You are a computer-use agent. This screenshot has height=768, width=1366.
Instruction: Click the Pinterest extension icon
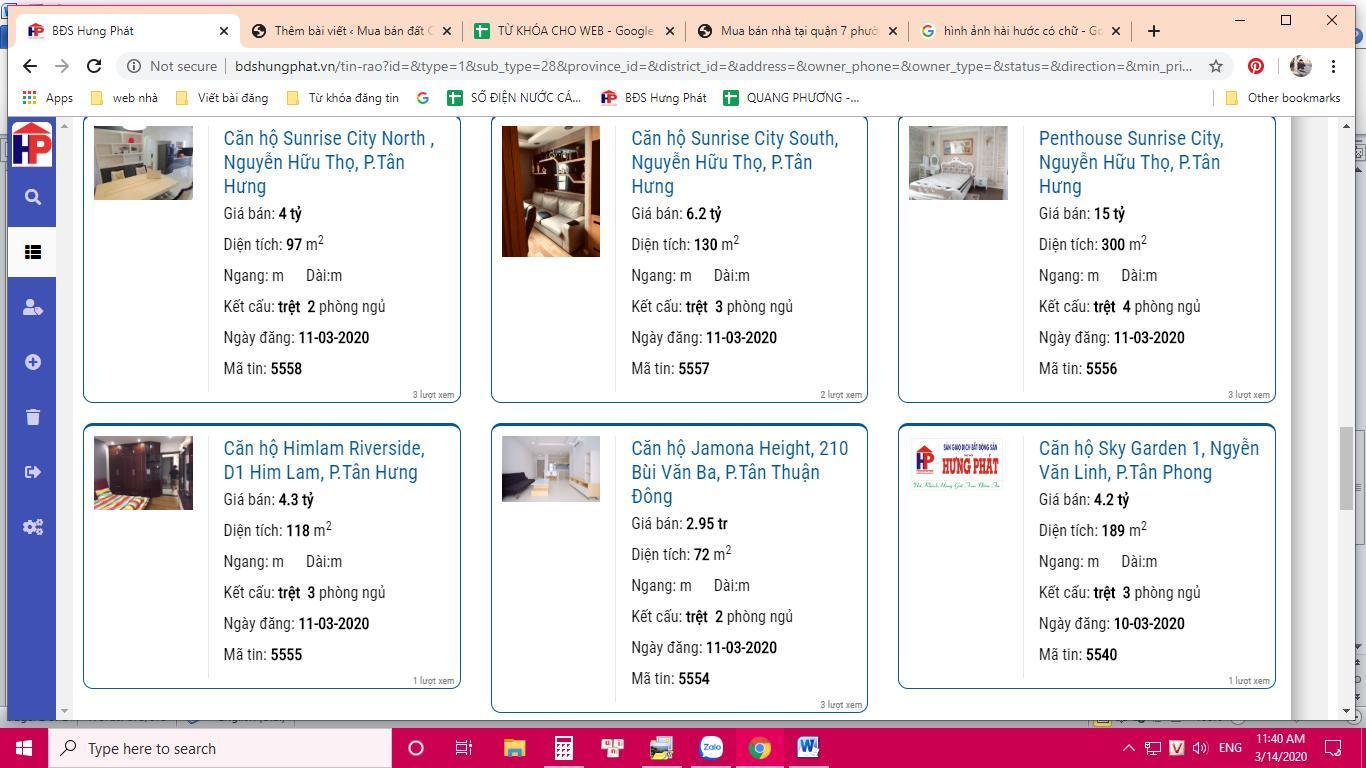1255,66
